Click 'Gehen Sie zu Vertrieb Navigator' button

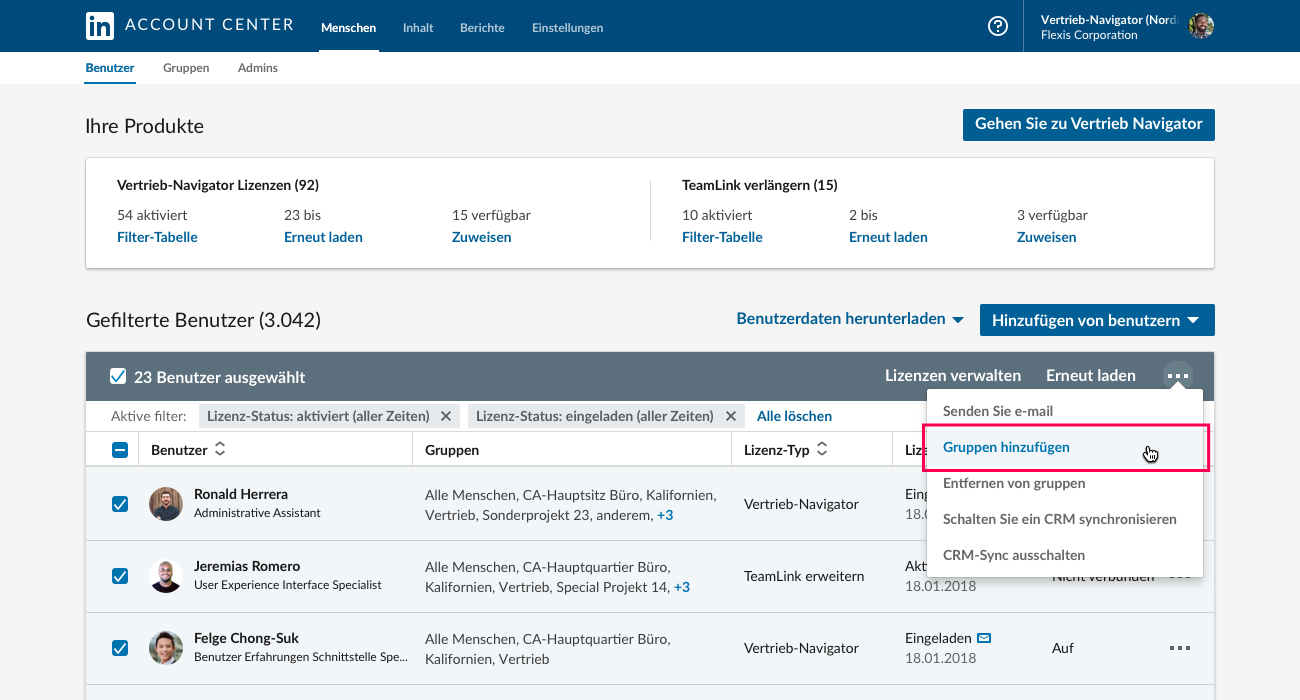coord(1088,124)
